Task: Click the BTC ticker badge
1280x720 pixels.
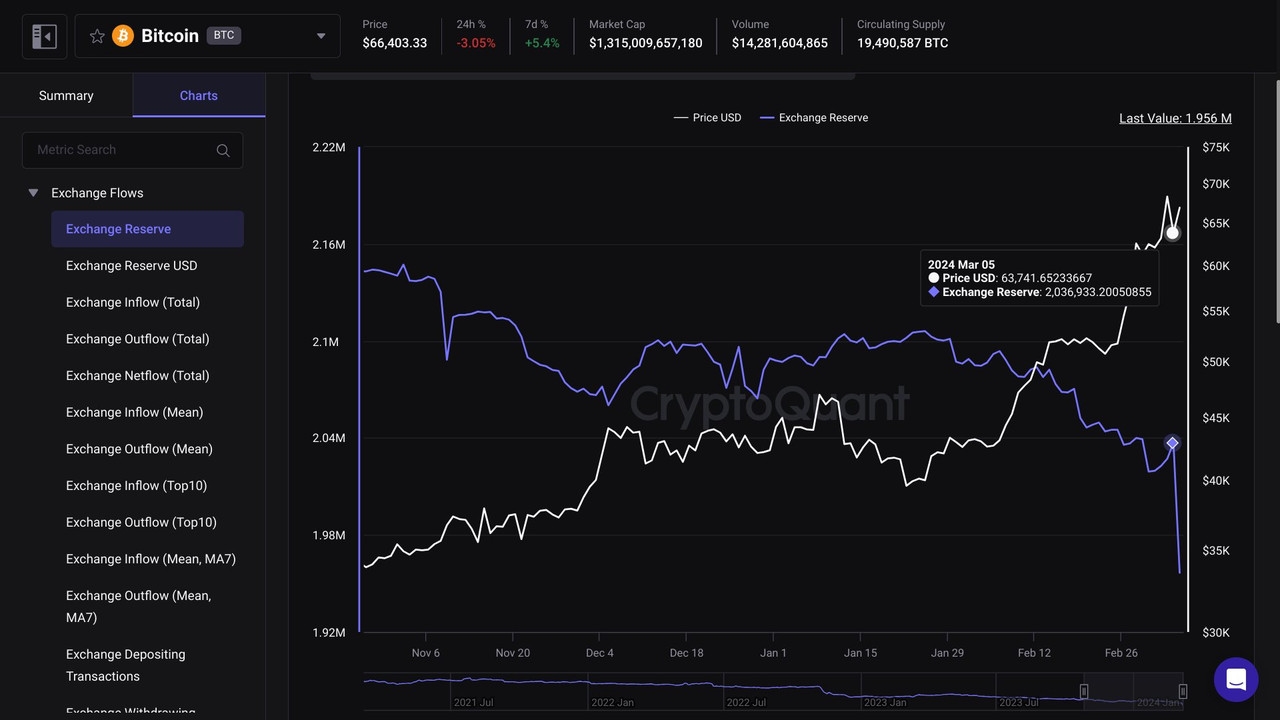Action: (x=224, y=35)
